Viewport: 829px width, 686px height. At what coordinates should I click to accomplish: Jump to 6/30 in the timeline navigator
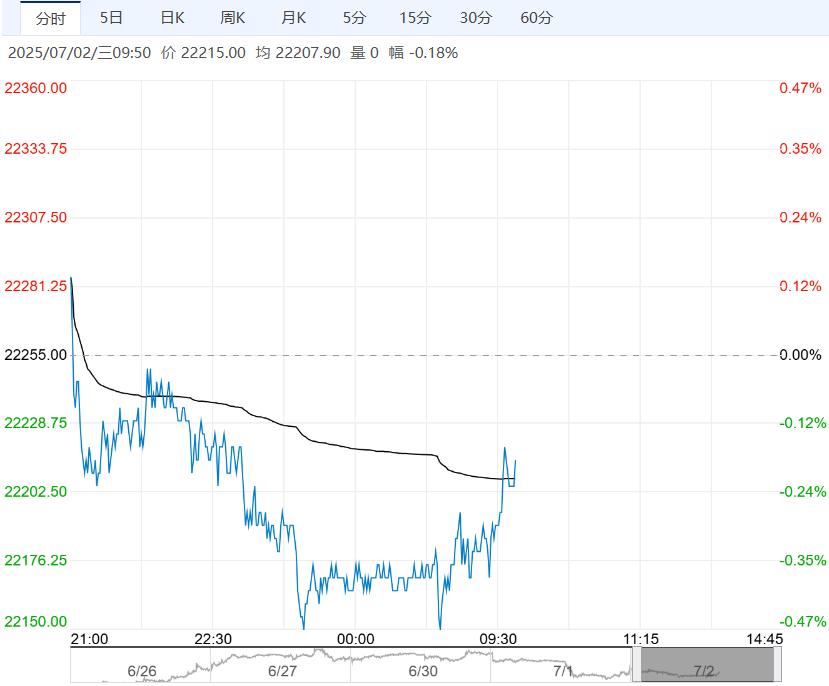pos(424,671)
